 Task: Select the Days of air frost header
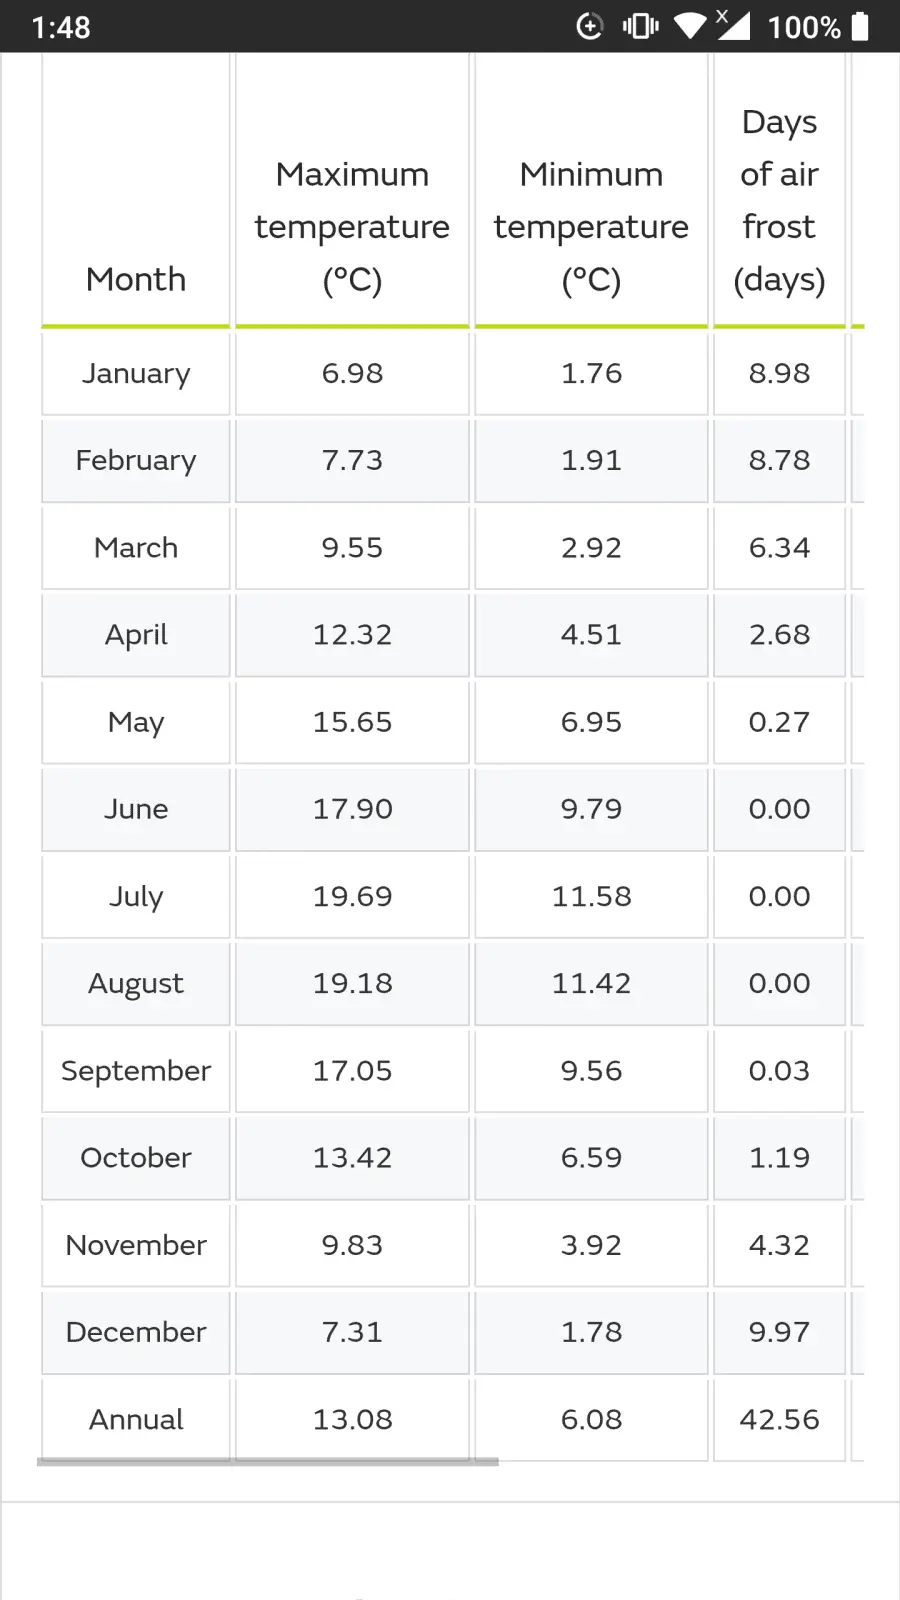(x=779, y=200)
